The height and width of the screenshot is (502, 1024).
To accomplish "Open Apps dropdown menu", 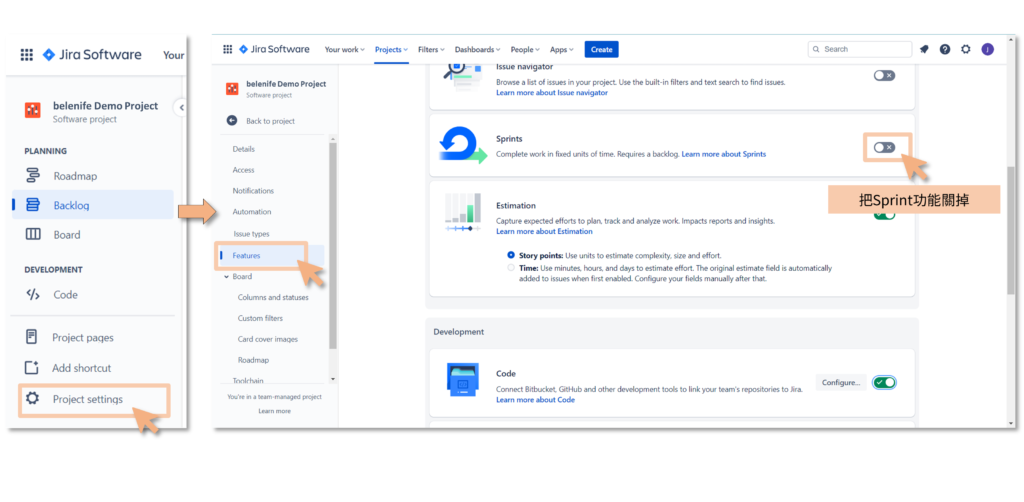I will point(562,50).
